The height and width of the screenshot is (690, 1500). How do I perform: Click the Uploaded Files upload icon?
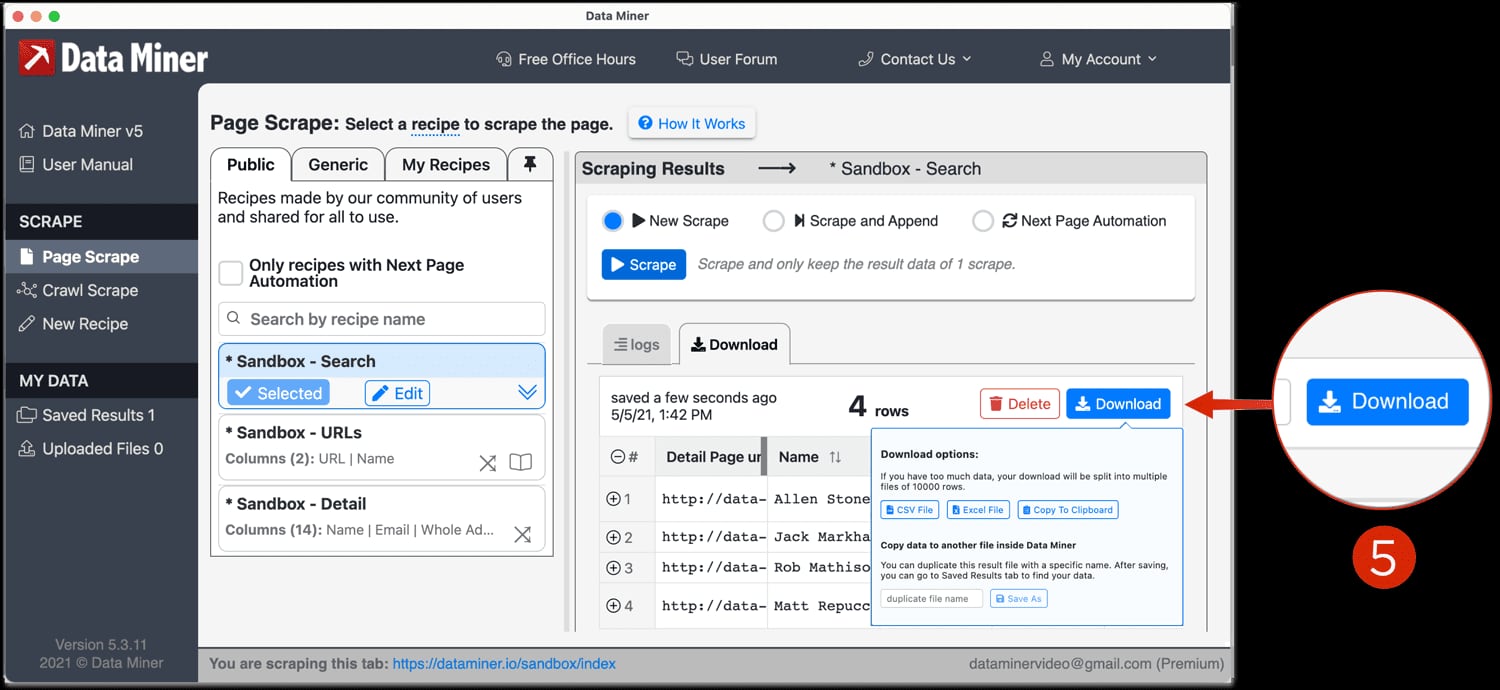26,449
